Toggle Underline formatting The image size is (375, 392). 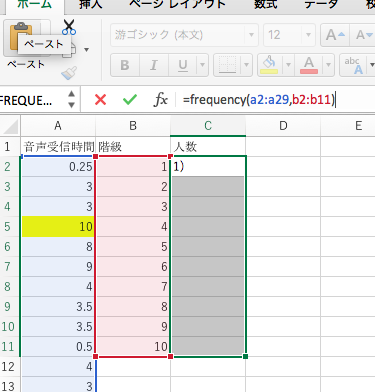tap(183, 65)
